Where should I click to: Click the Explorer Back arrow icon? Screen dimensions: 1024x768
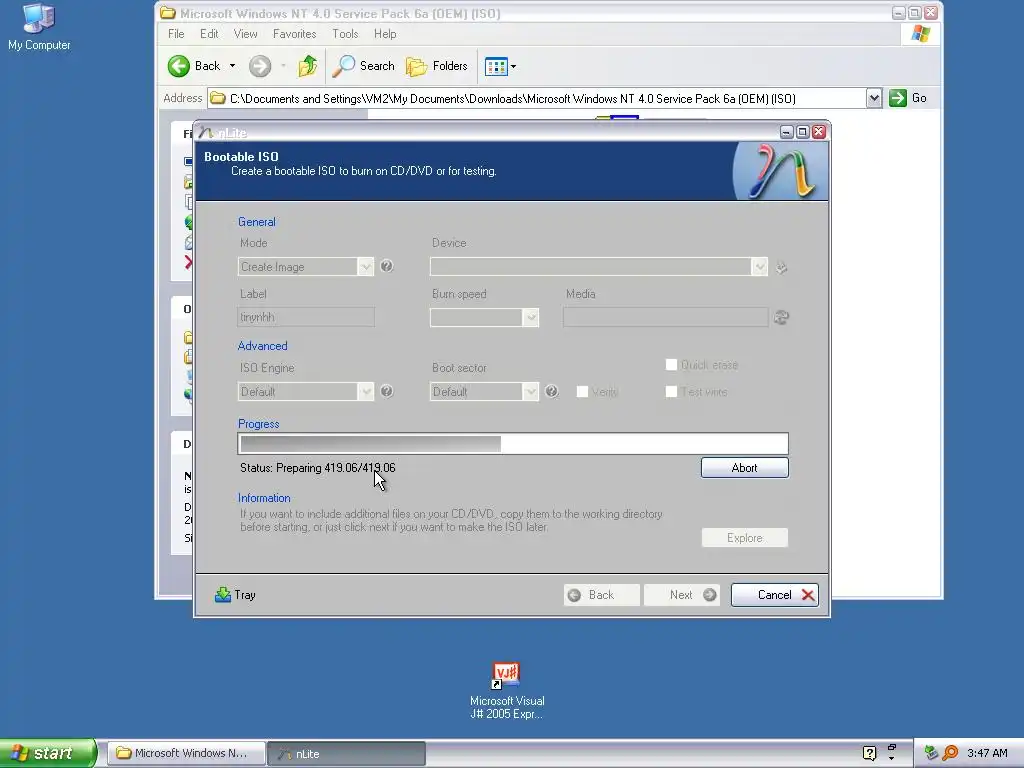(x=178, y=66)
